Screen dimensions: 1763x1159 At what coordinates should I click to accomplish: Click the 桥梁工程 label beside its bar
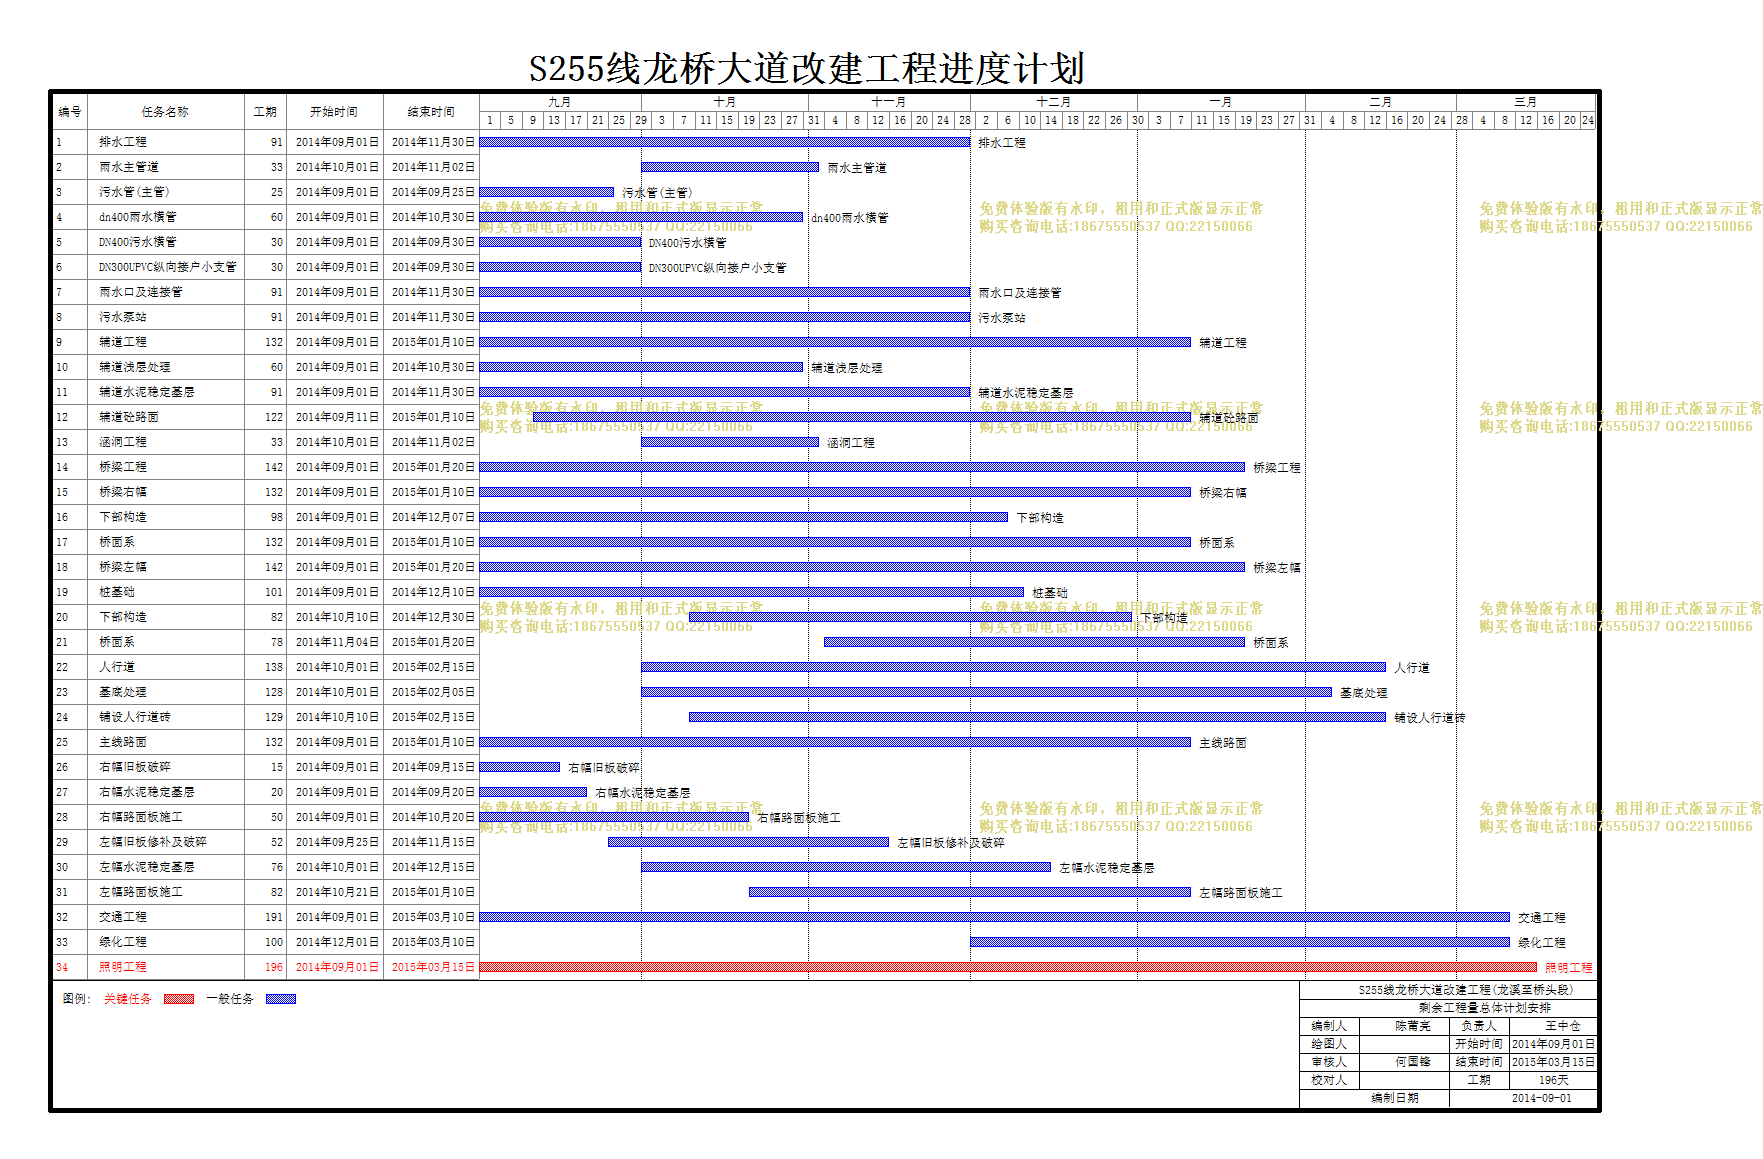point(1277,468)
